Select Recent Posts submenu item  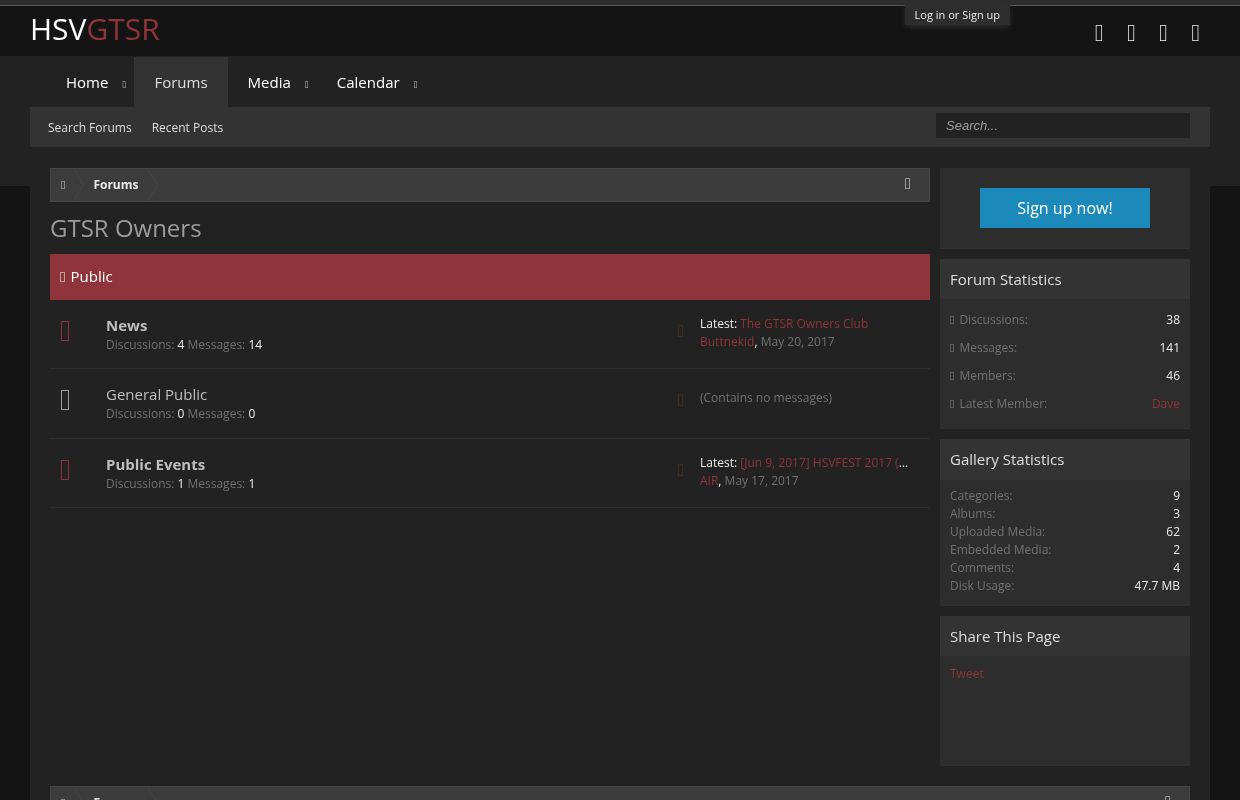click(x=187, y=127)
